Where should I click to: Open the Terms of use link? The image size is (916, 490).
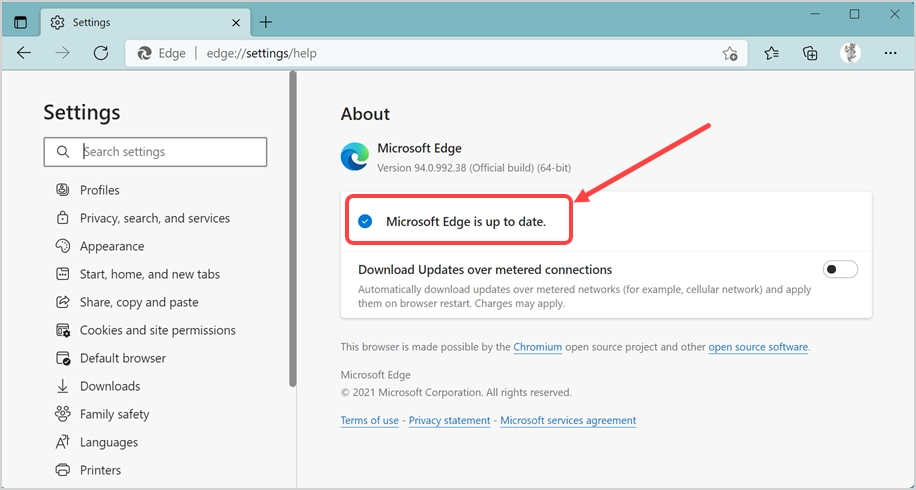pyautogui.click(x=369, y=420)
